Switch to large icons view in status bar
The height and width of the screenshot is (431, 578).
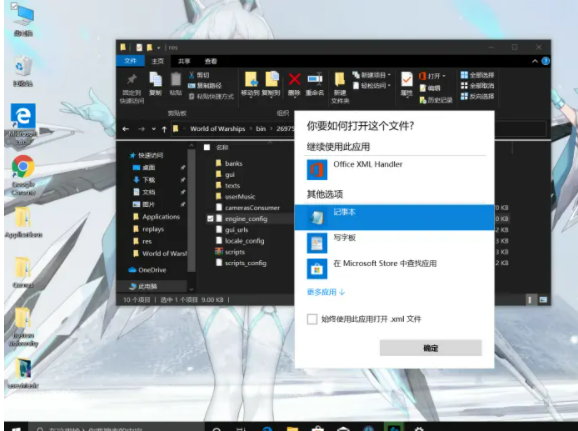tap(543, 300)
